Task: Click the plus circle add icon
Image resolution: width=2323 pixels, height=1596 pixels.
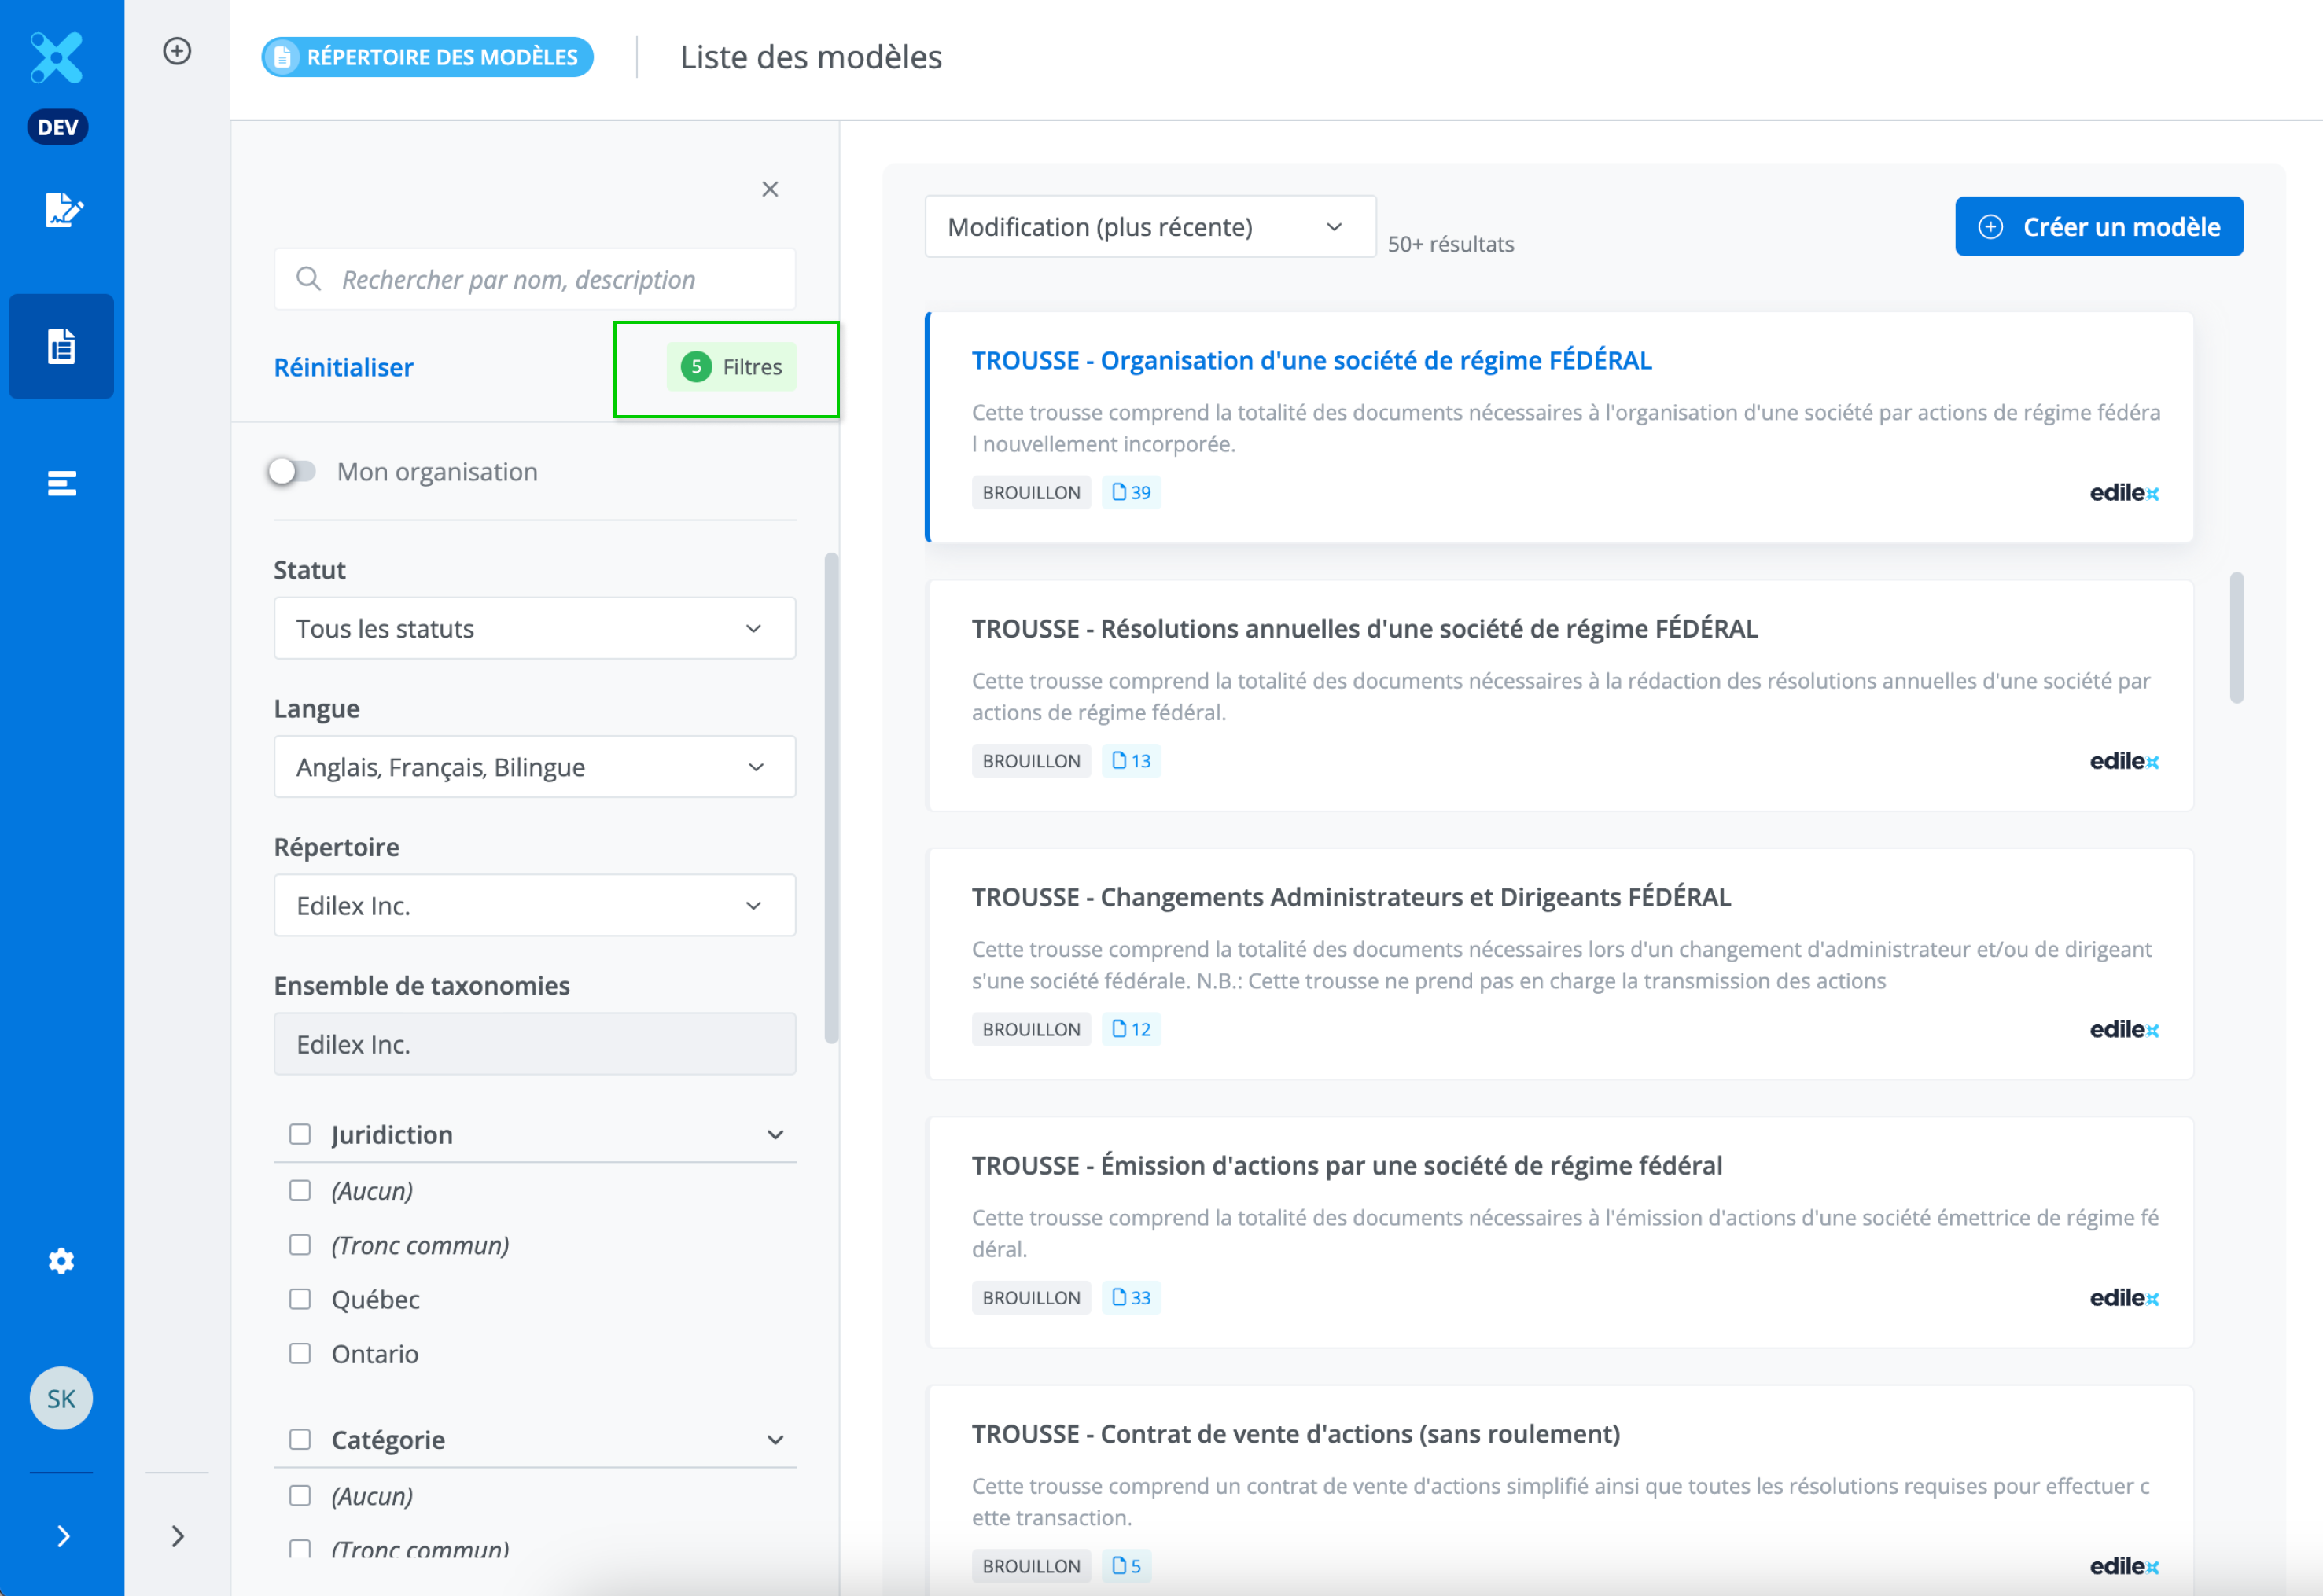Action: [177, 51]
